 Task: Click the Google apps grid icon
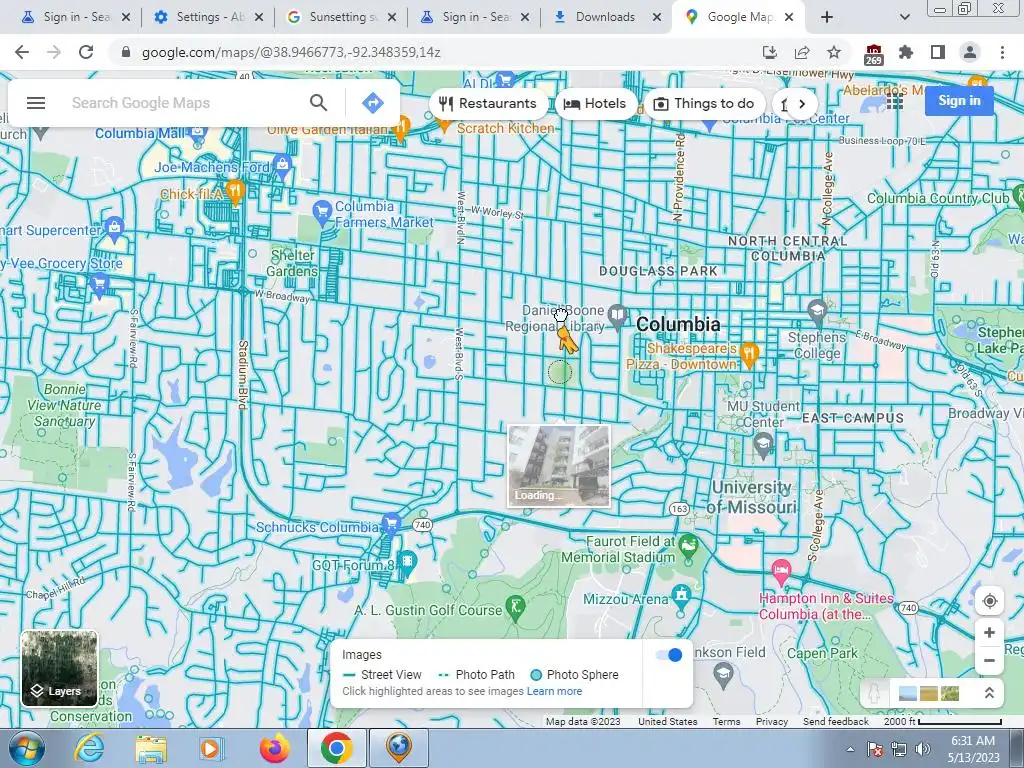tap(895, 101)
